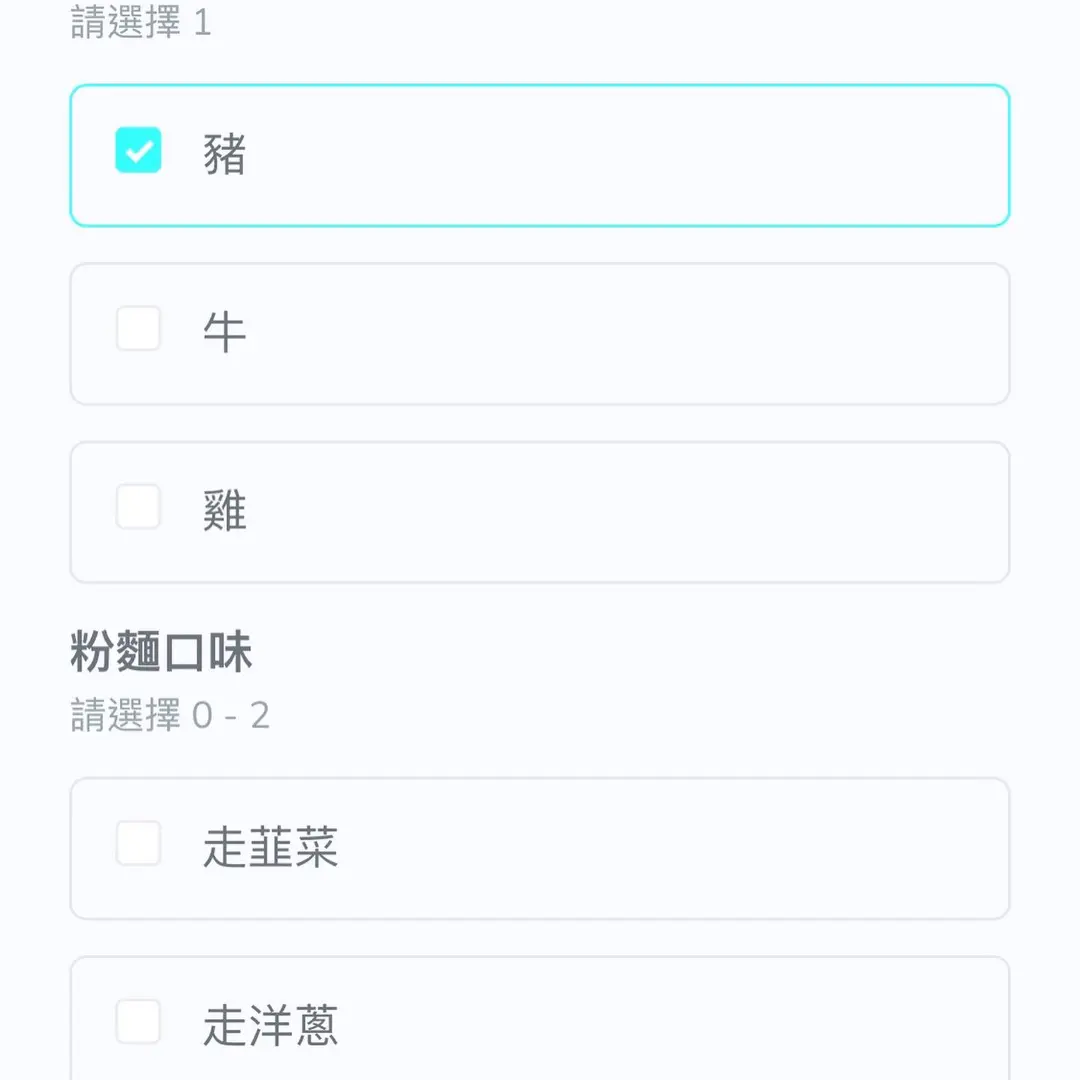1080x1080 pixels.
Task: Click the 粉麵口味 section heading
Action: [x=161, y=654]
